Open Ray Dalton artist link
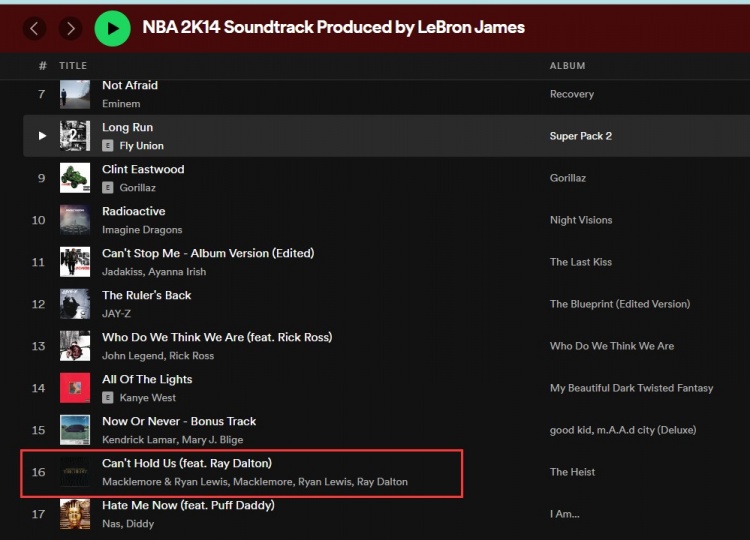 (x=382, y=482)
